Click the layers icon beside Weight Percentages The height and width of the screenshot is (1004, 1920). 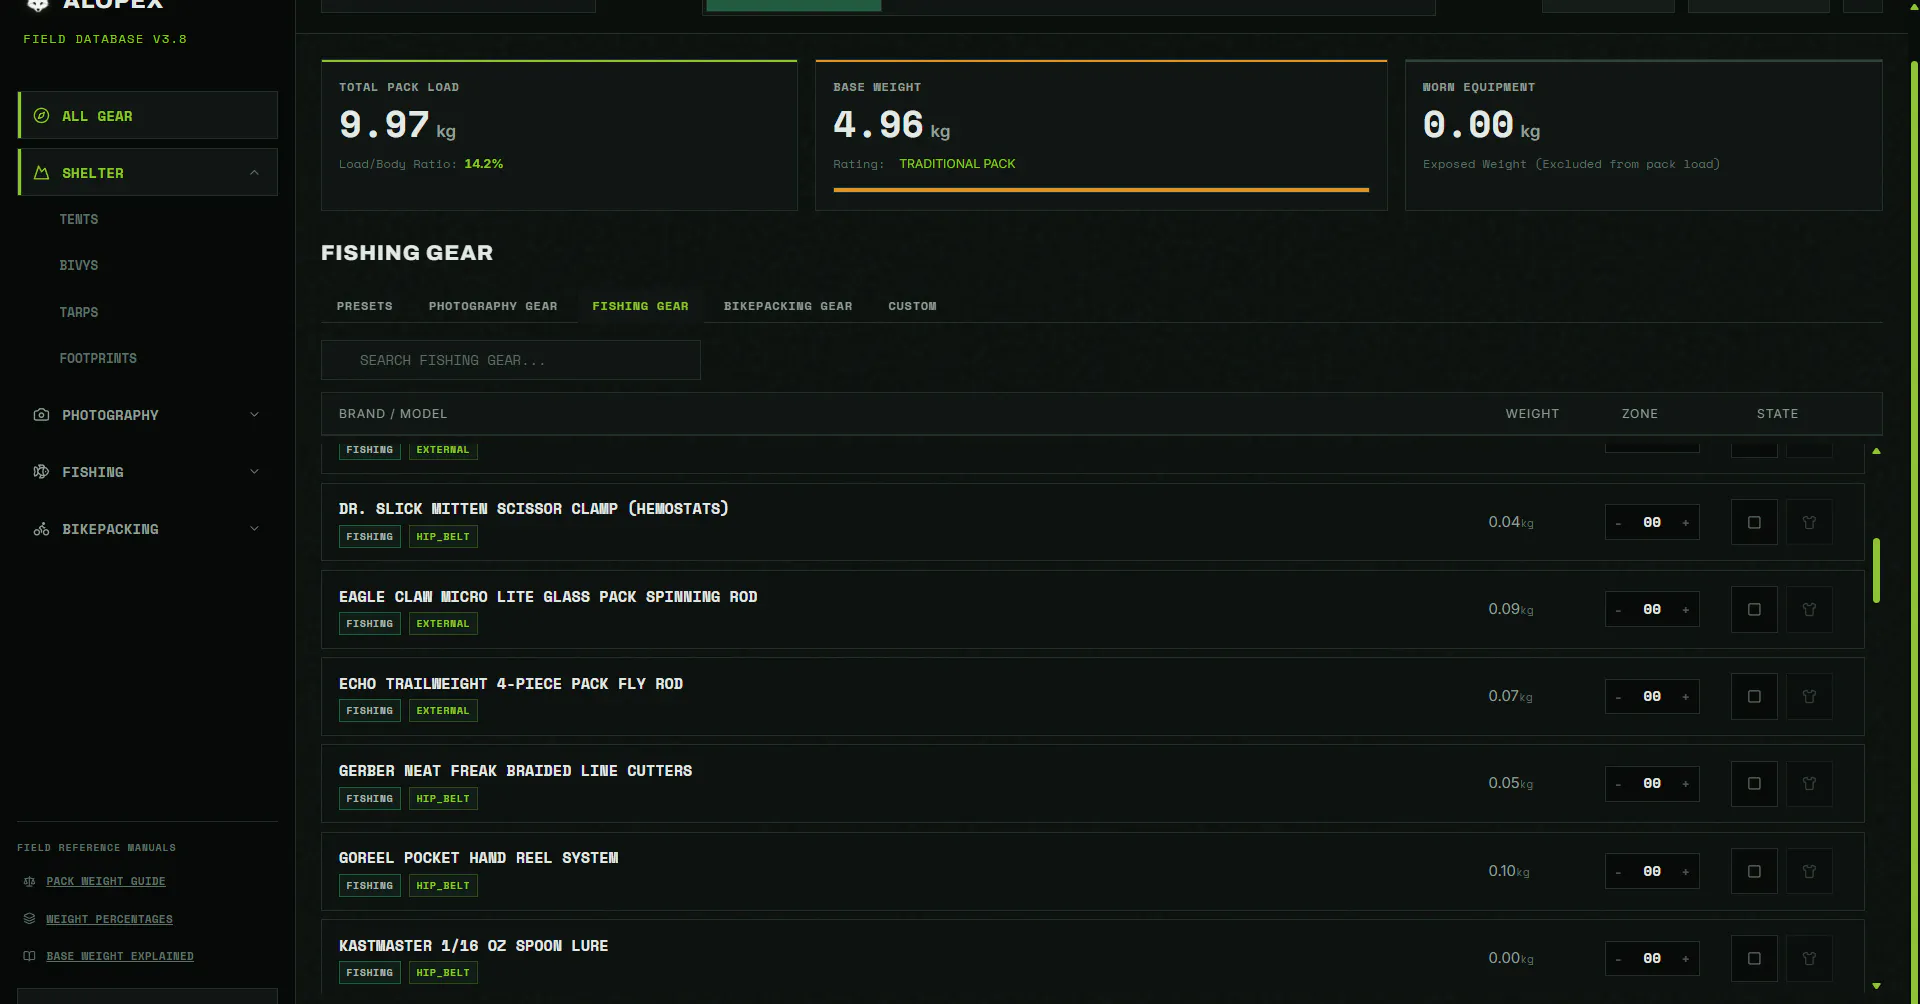coord(29,919)
